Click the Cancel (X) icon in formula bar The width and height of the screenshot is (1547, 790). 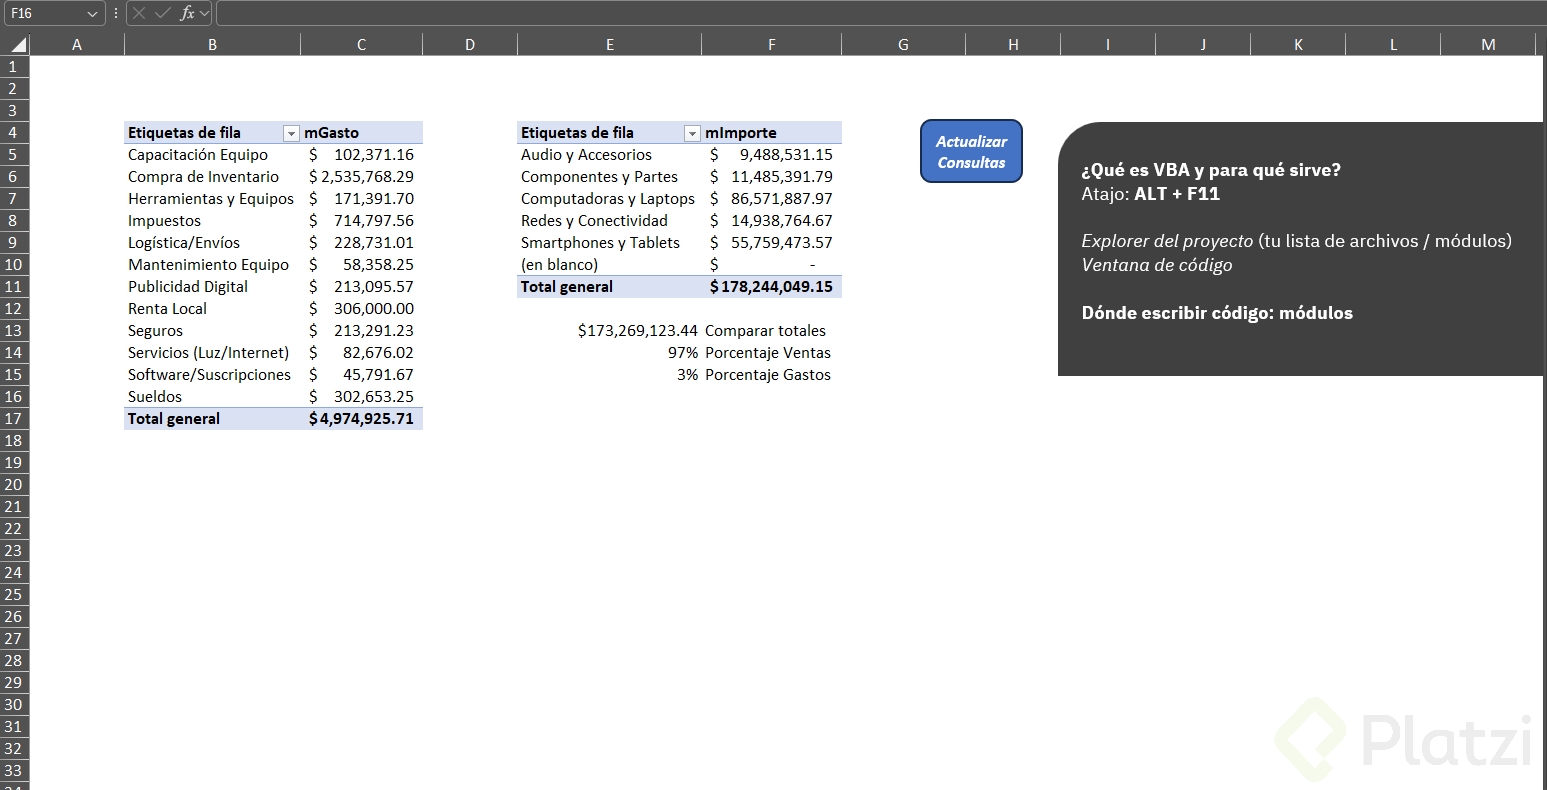pyautogui.click(x=139, y=13)
